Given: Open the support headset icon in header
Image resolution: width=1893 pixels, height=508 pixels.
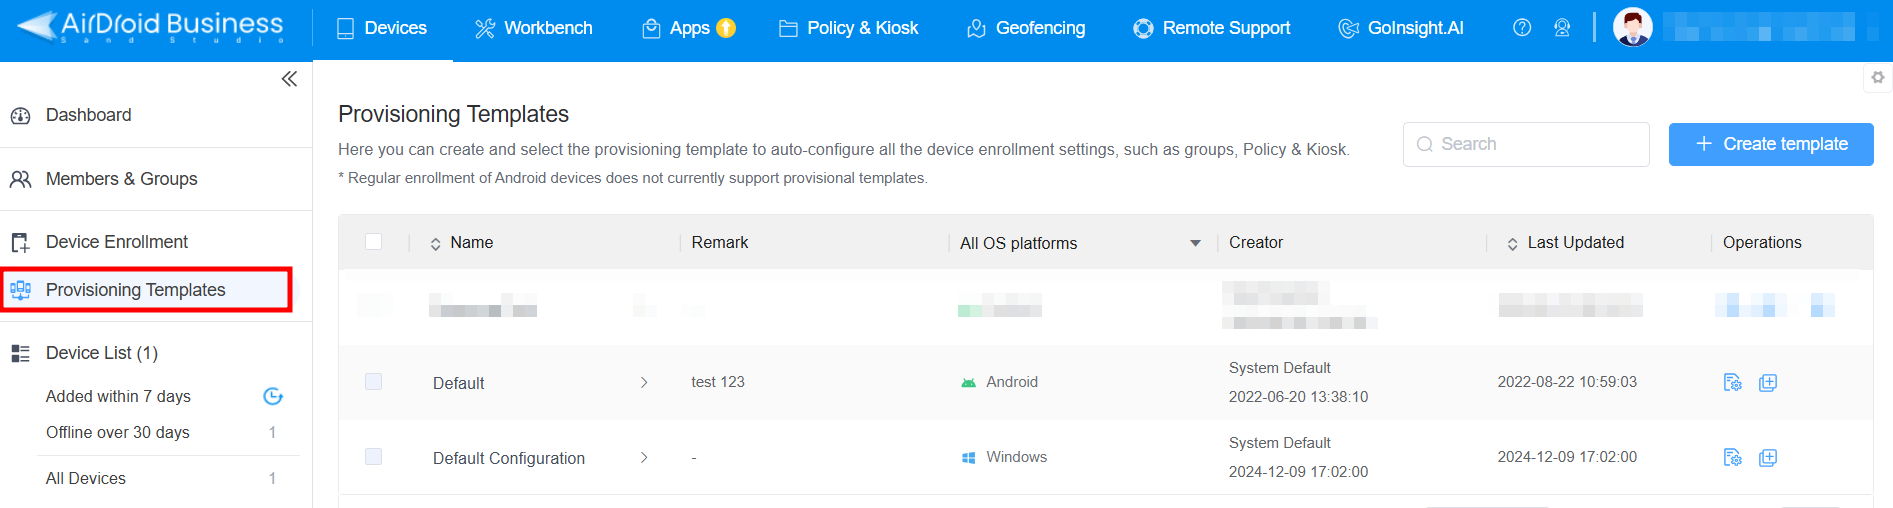Looking at the screenshot, I should 1562,28.
